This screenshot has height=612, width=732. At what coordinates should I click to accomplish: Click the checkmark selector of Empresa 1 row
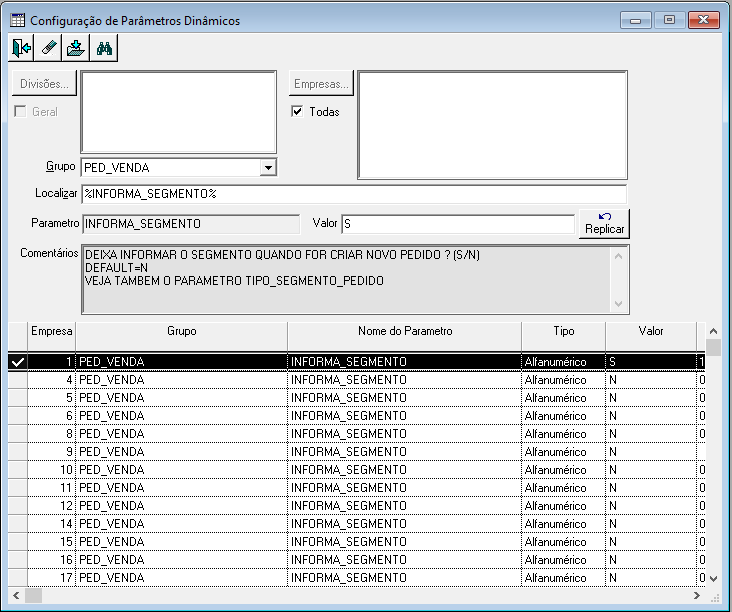coord(18,362)
